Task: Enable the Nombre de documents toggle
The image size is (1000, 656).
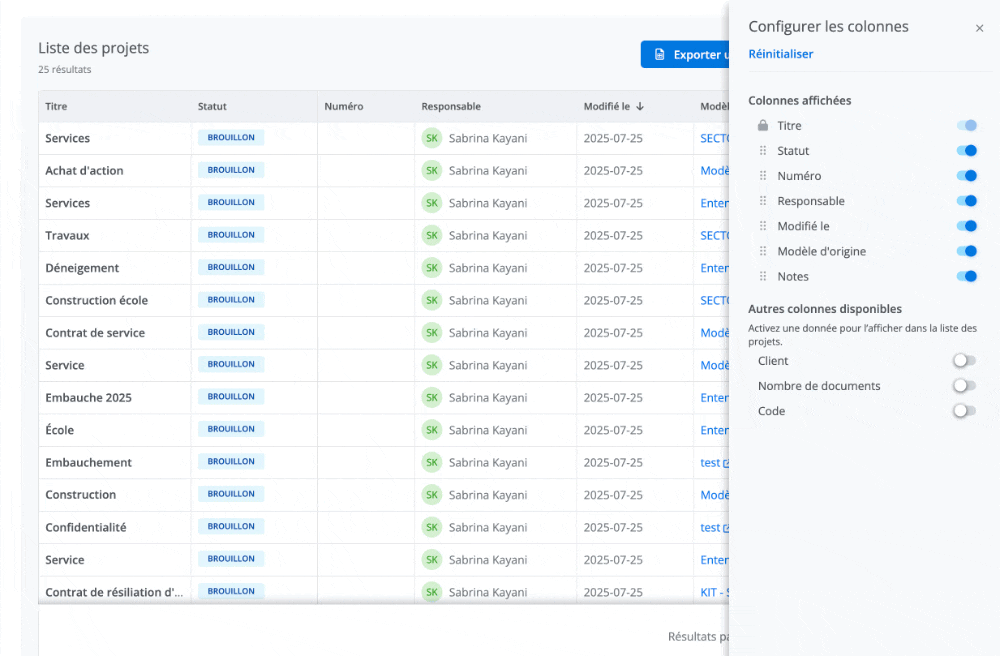Action: coord(963,385)
